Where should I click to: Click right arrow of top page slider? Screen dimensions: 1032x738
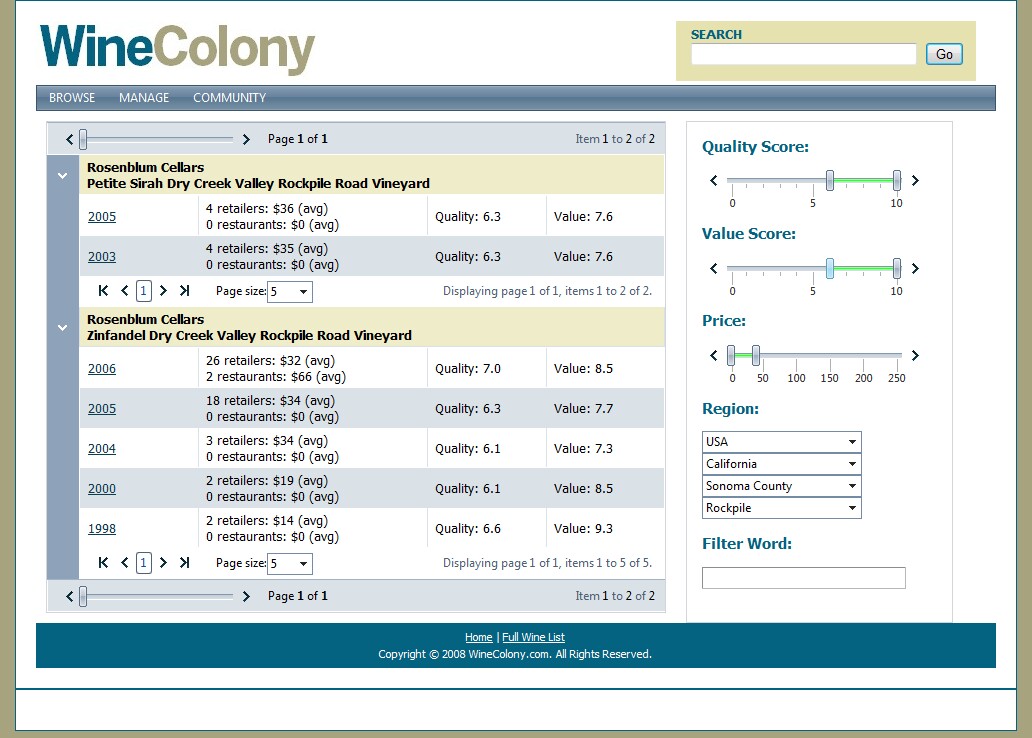pyautogui.click(x=245, y=140)
